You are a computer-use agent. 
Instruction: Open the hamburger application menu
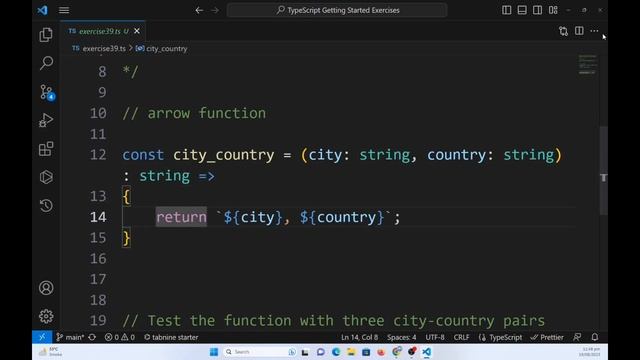64,10
